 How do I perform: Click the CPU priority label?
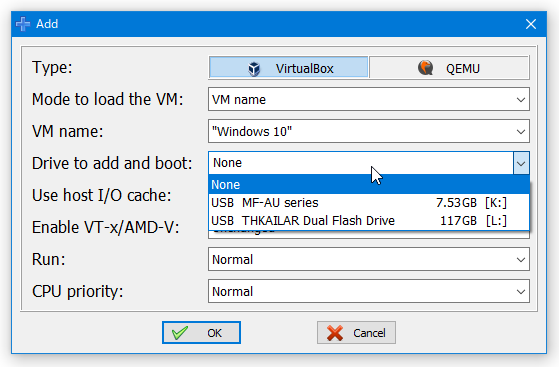click(x=77, y=291)
